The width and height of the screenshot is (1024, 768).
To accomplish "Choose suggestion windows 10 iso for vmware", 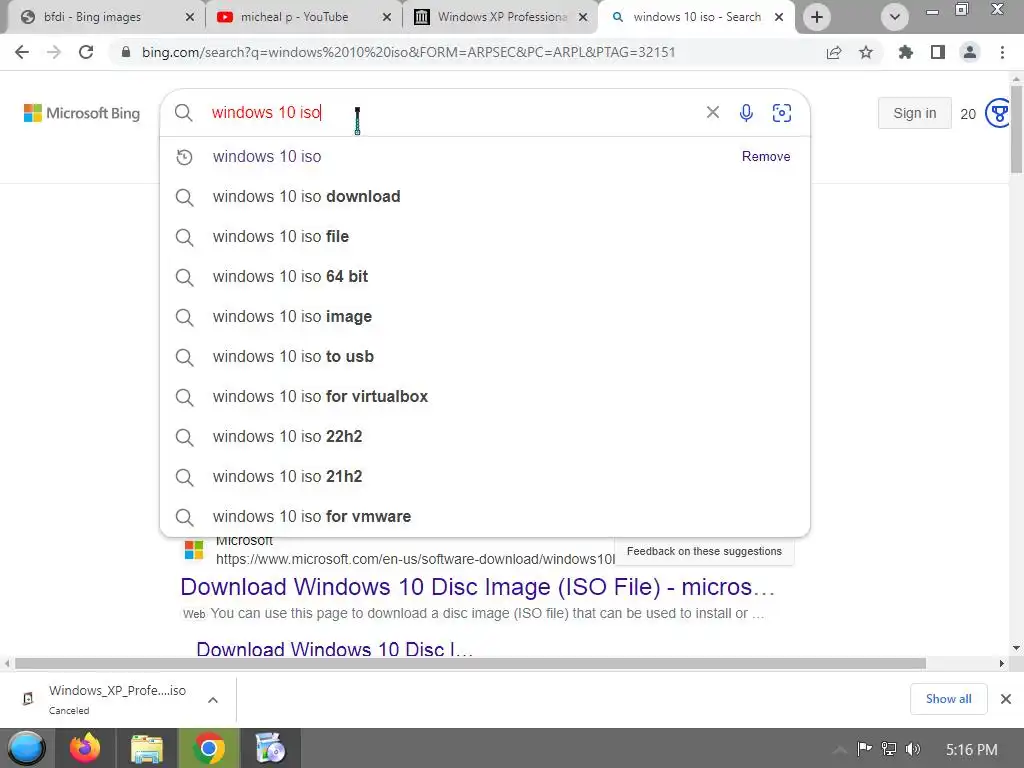I will [485, 517].
